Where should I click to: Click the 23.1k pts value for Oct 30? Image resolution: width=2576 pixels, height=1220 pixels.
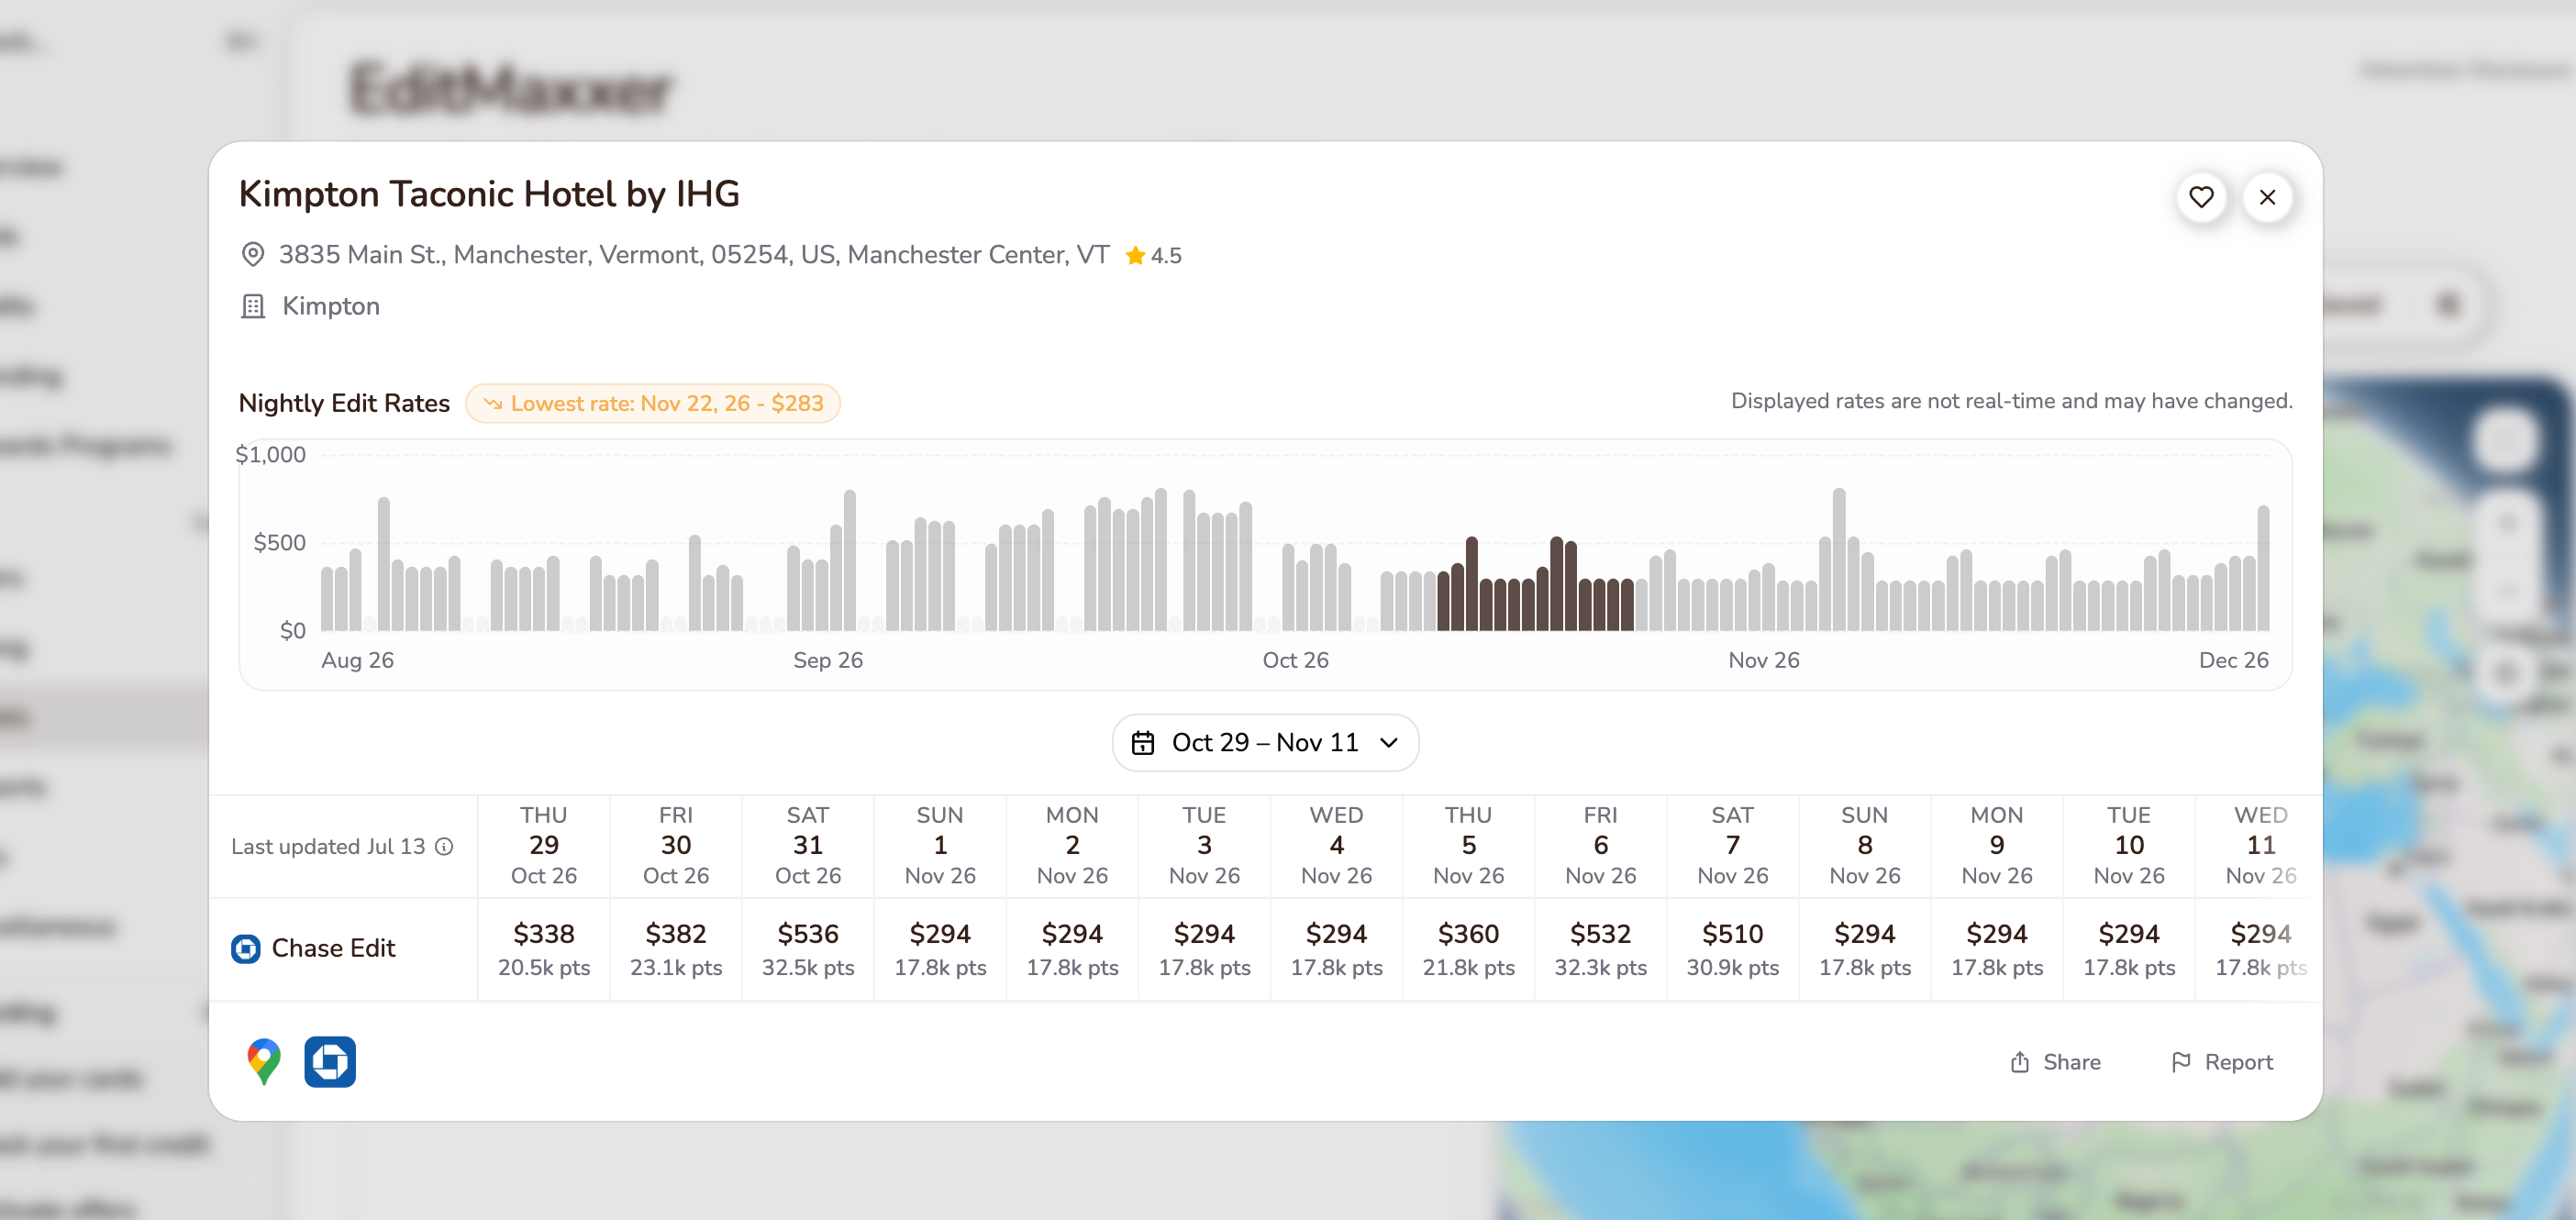point(676,968)
